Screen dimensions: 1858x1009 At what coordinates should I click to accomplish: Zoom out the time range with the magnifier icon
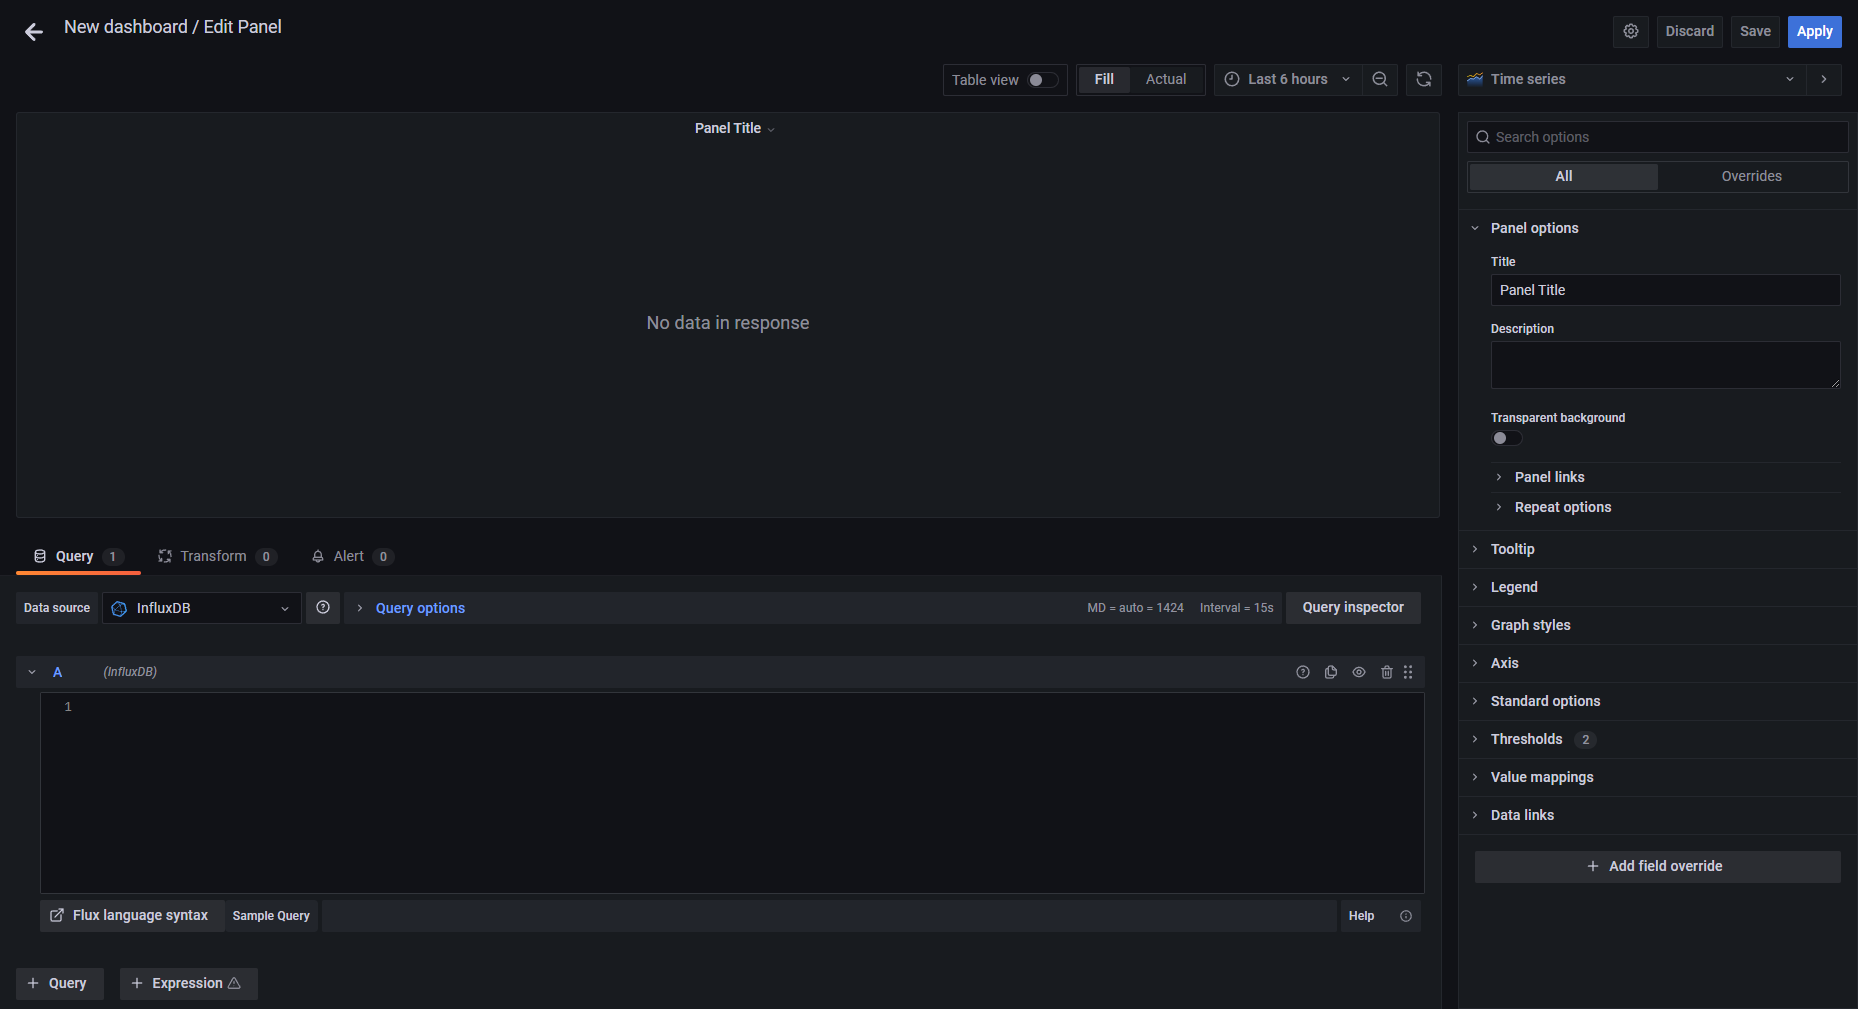click(x=1380, y=79)
